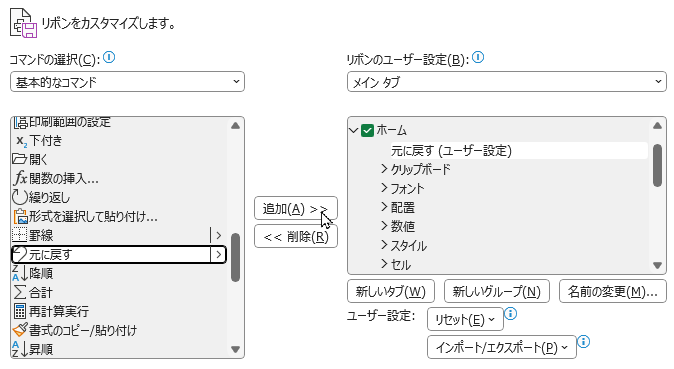
Task: Uncheck the ホーム tab checkbox
Action: (x=367, y=130)
